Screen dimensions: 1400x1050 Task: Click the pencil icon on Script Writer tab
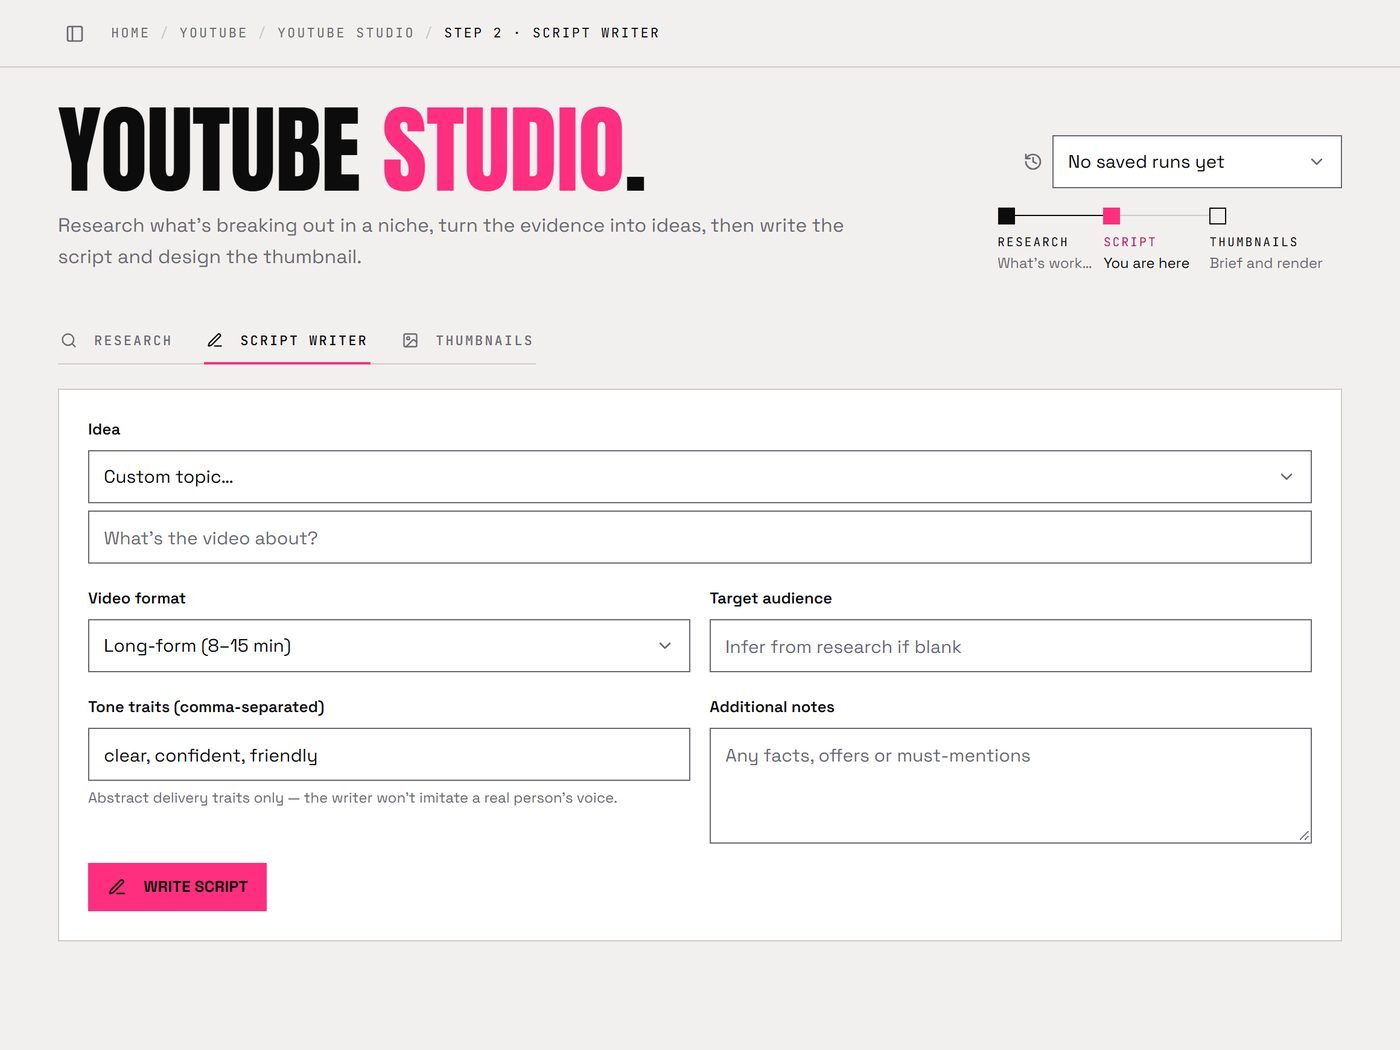(x=215, y=340)
